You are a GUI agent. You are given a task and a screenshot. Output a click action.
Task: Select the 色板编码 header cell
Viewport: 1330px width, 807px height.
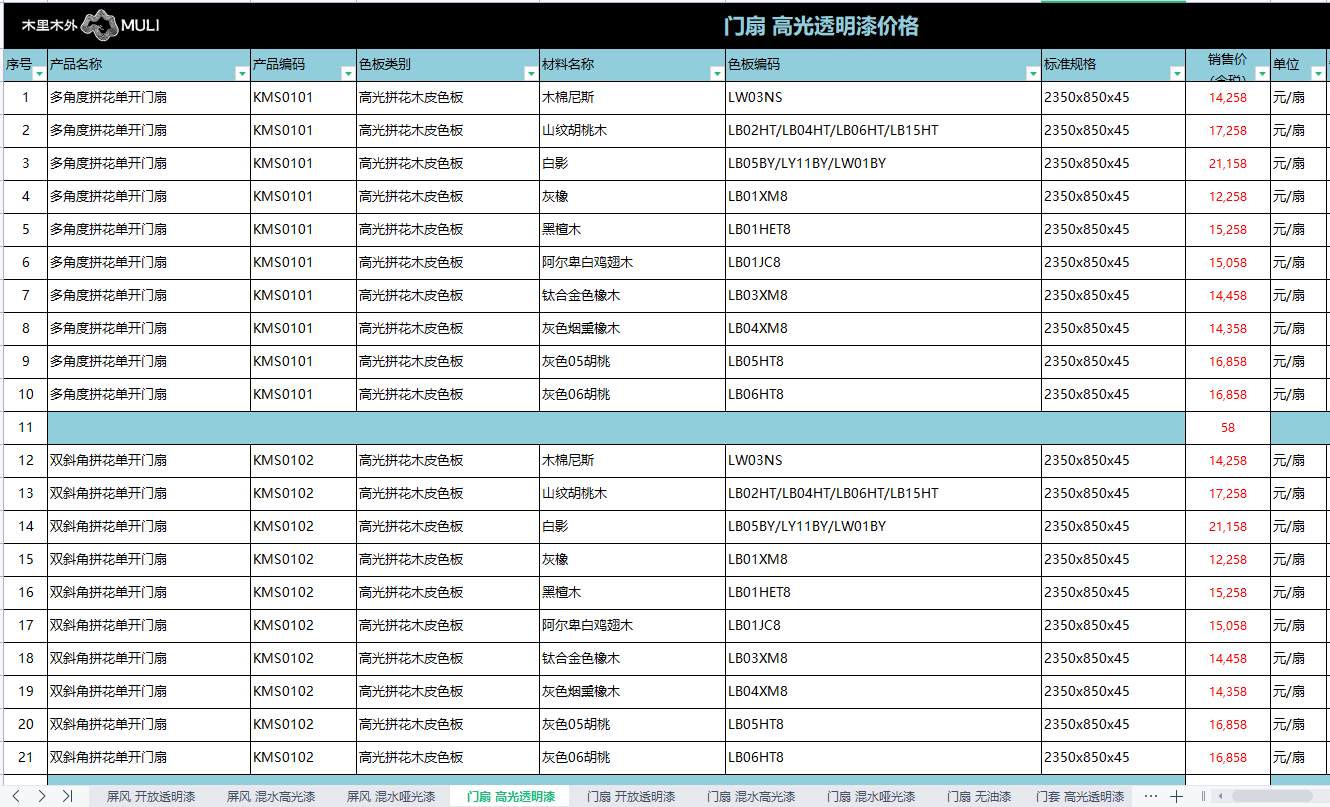pos(884,65)
